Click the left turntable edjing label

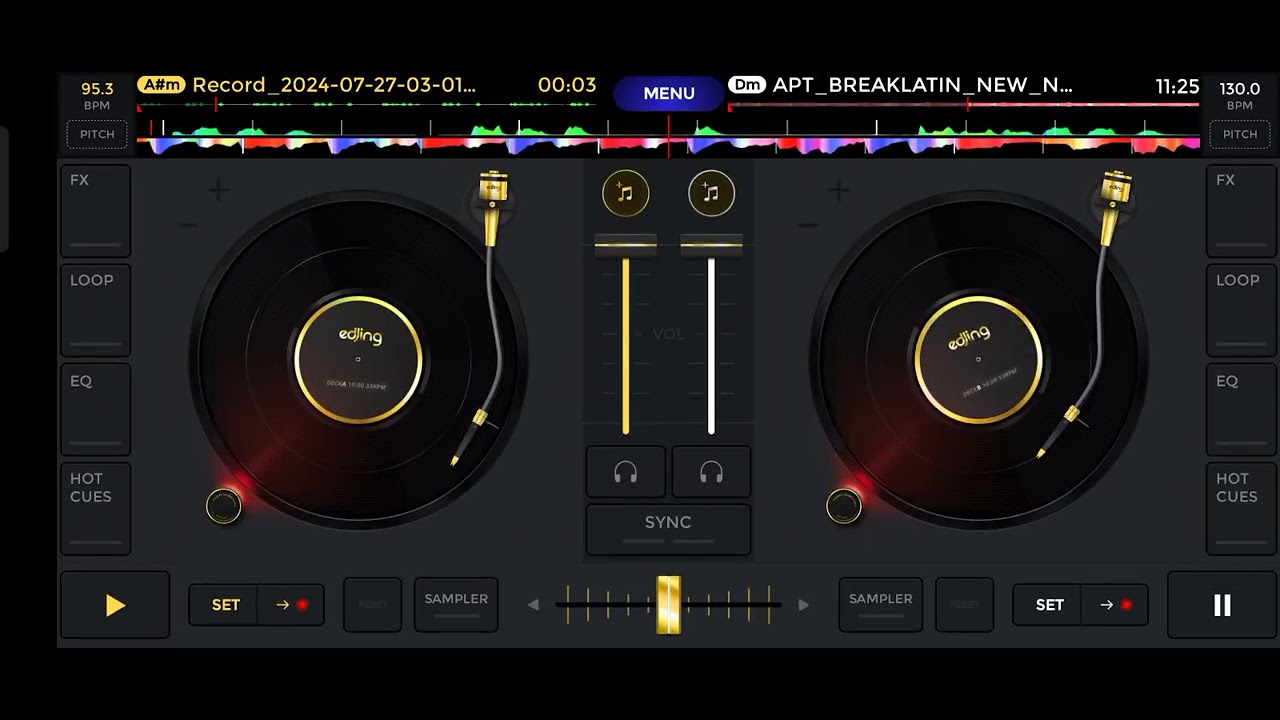358,360
